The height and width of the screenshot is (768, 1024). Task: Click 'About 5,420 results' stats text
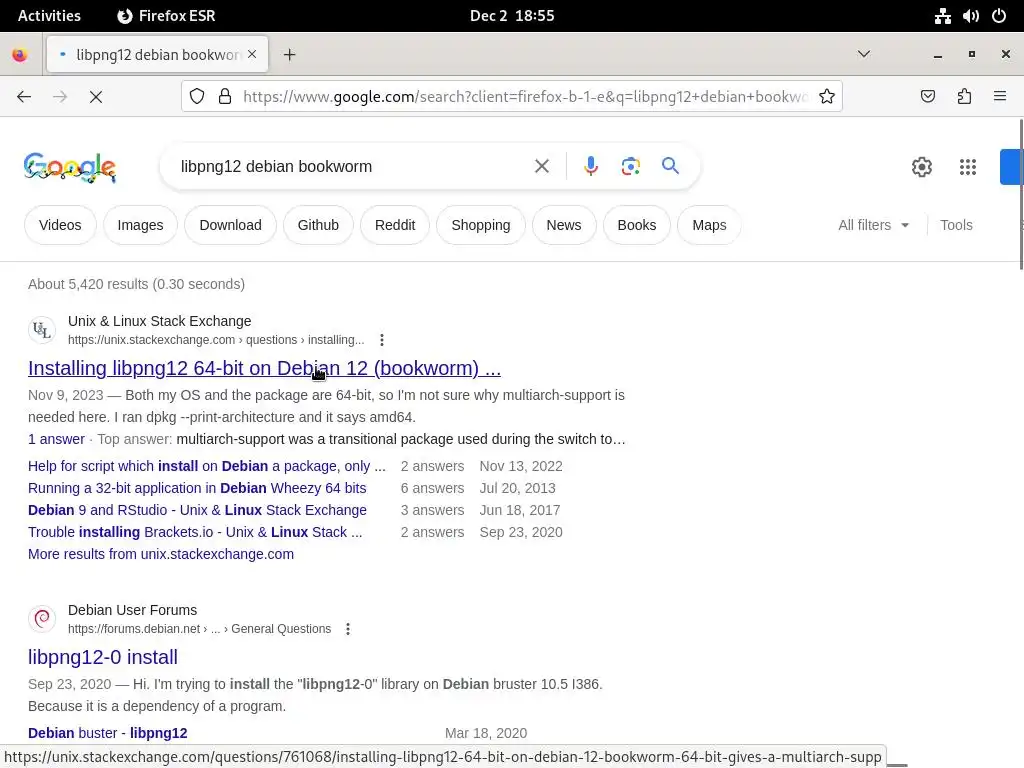click(136, 284)
